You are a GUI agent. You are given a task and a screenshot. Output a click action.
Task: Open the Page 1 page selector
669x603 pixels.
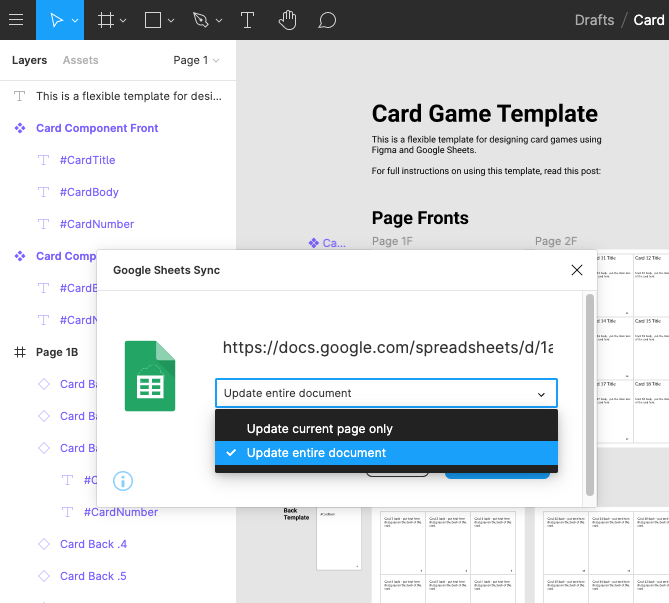pyautogui.click(x=196, y=60)
